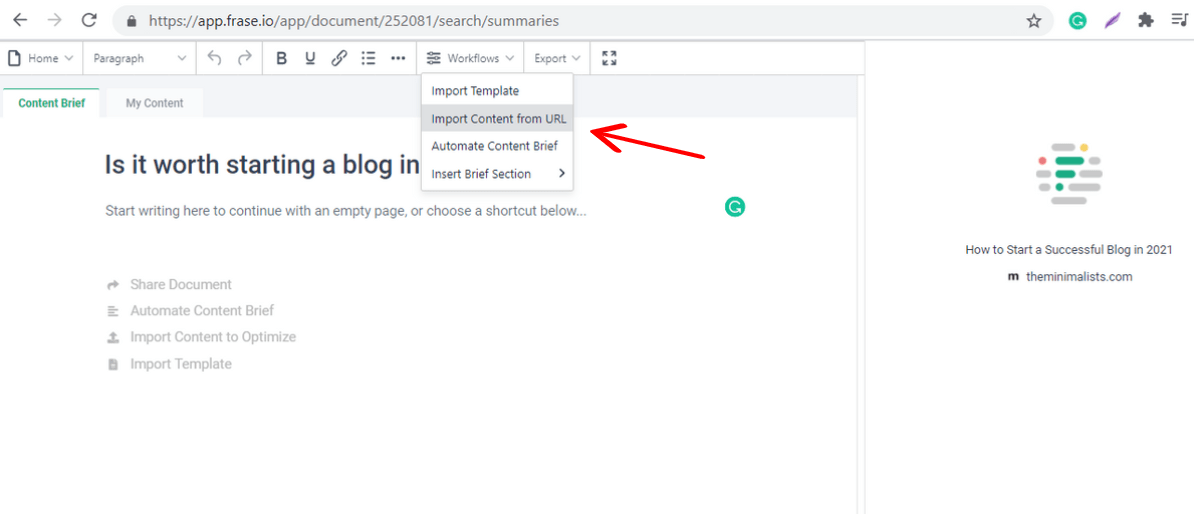Image resolution: width=1194 pixels, height=514 pixels.
Task: Click the Import Template shortcut text
Action: [181, 364]
